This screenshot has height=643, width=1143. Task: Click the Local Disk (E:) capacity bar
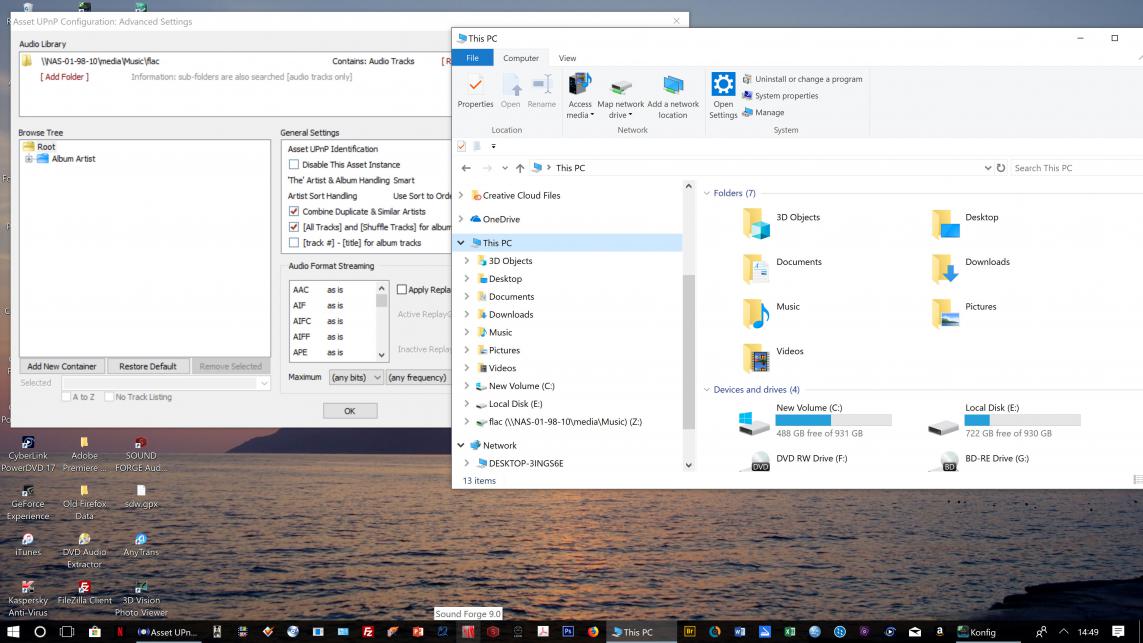click(x=1022, y=421)
